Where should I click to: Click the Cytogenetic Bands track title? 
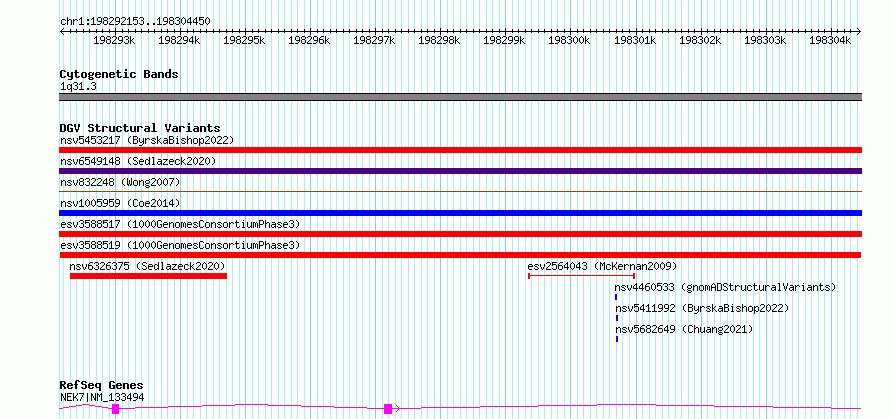119,74
